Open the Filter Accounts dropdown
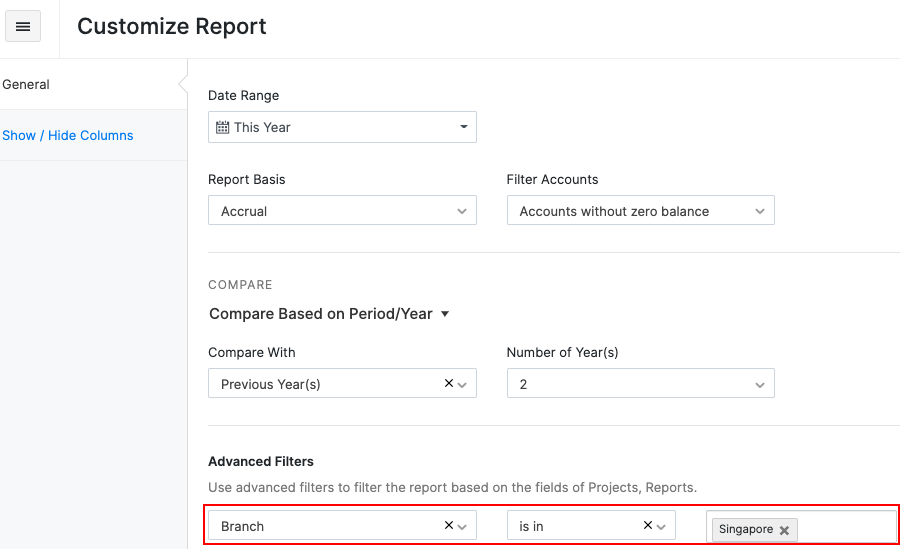Screen dimensions: 900x549 (759, 211)
